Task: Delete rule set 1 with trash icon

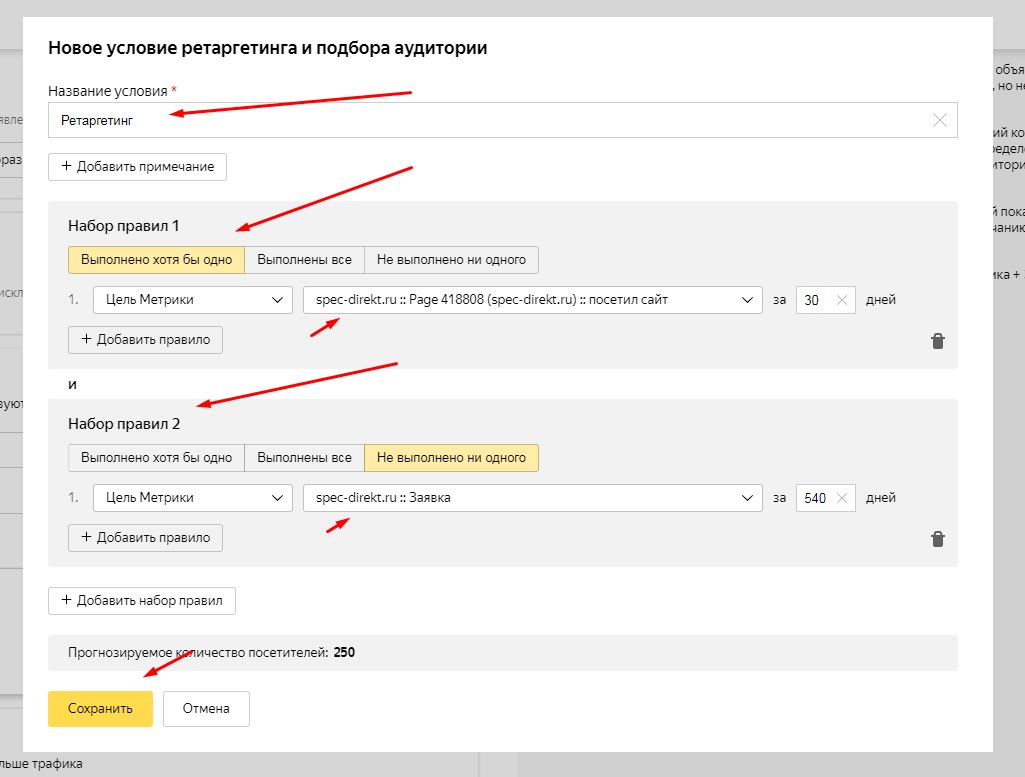Action: [937, 341]
